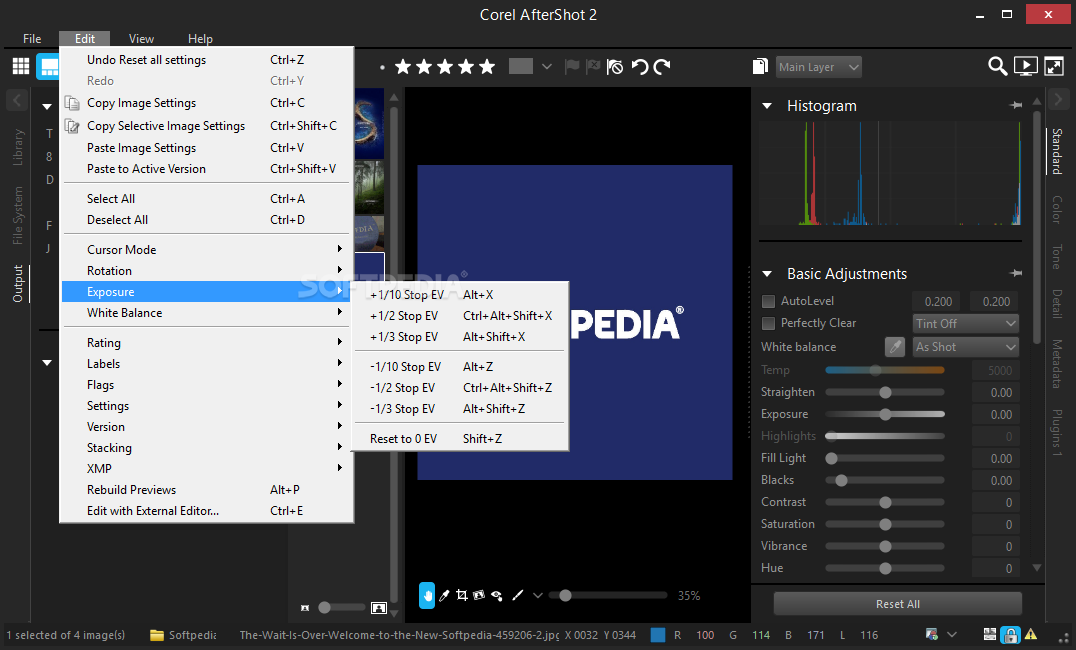This screenshot has height=650, width=1076.
Task: Expand tool options chevron after brush tool
Action: [x=538, y=595]
